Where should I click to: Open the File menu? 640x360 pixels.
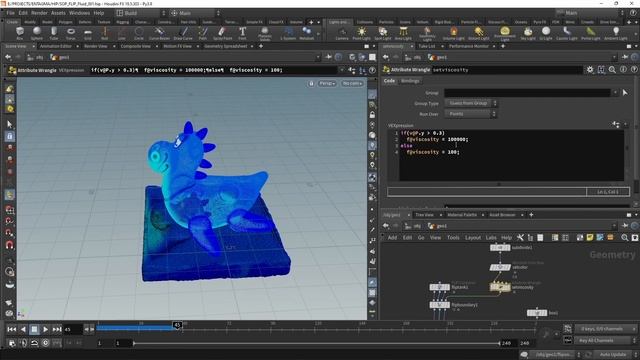(x=11, y=13)
